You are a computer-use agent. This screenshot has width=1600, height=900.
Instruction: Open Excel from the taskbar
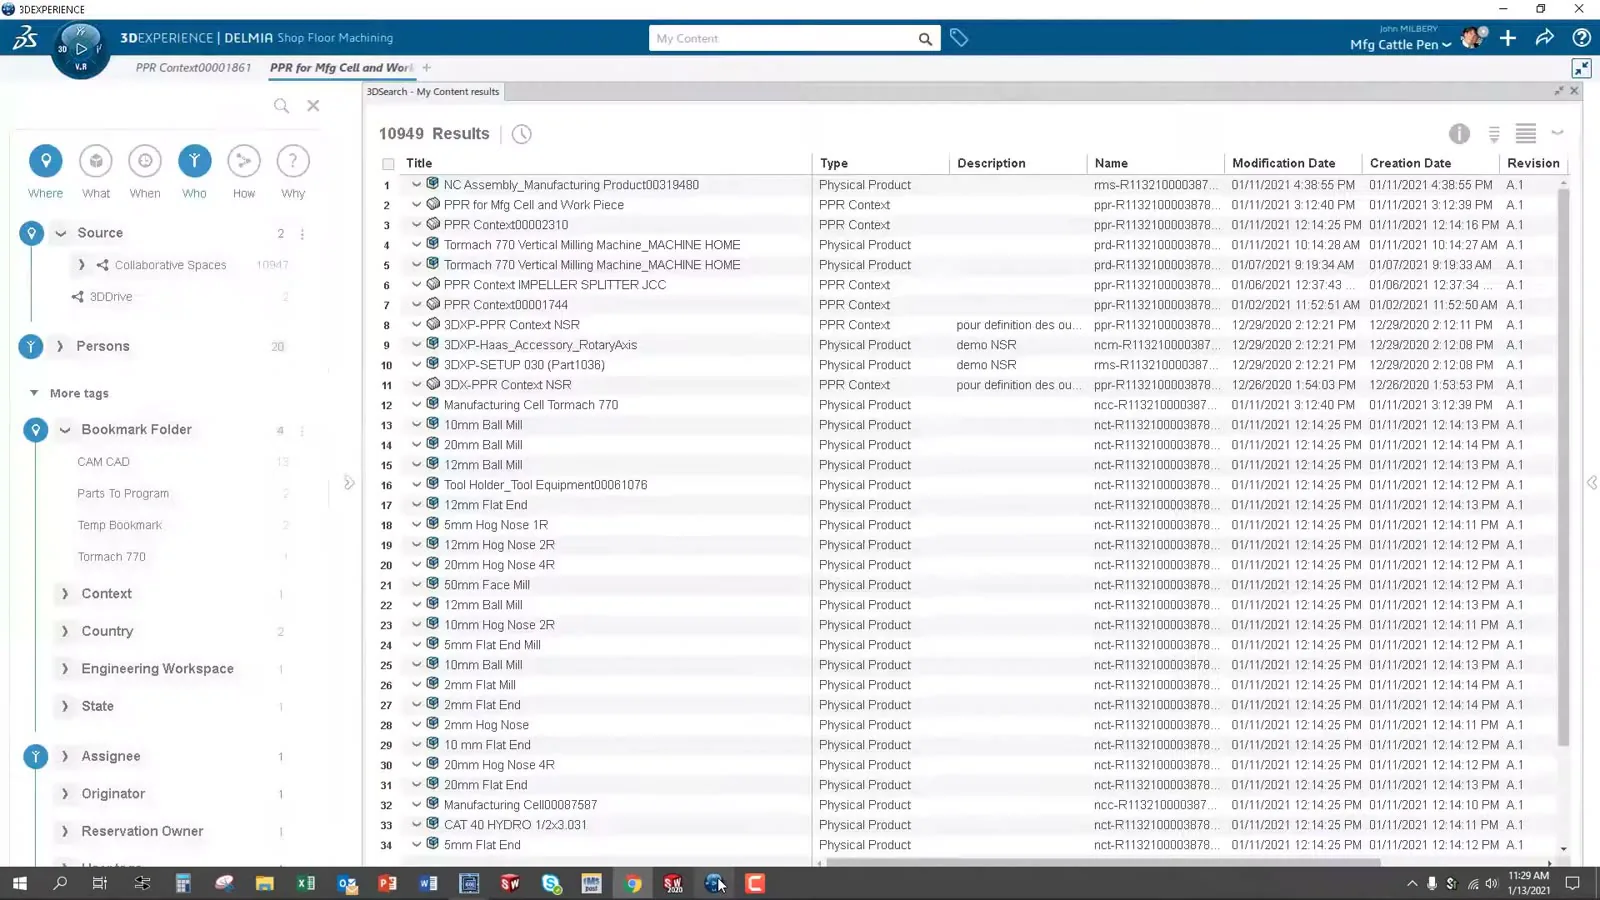(306, 883)
